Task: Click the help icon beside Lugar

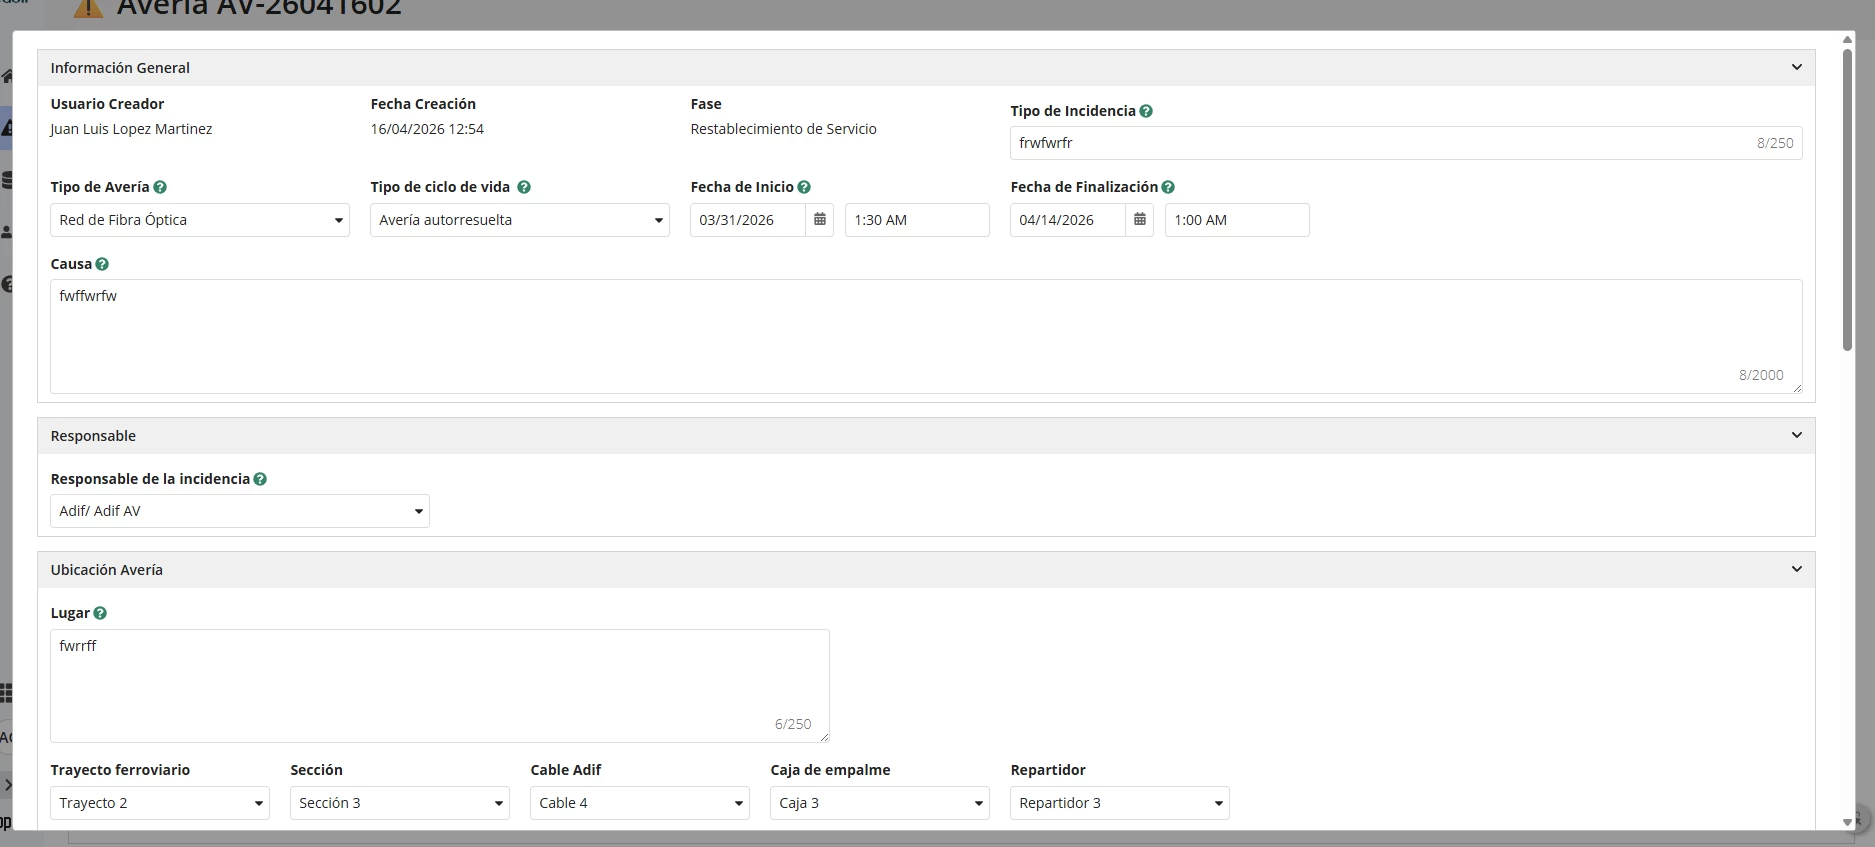Action: pos(100,613)
